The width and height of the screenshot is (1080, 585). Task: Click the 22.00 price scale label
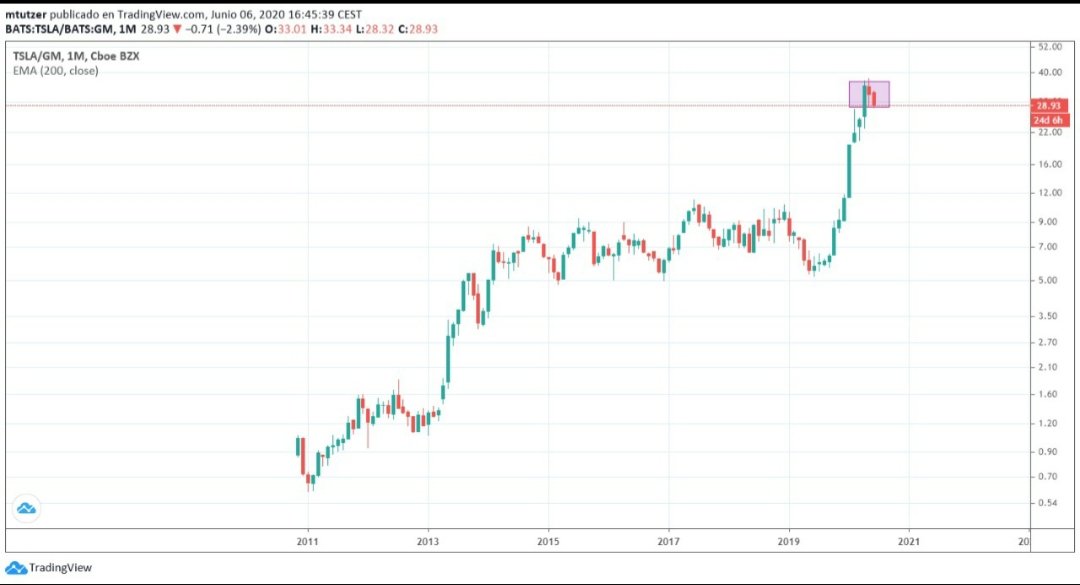coord(1050,132)
